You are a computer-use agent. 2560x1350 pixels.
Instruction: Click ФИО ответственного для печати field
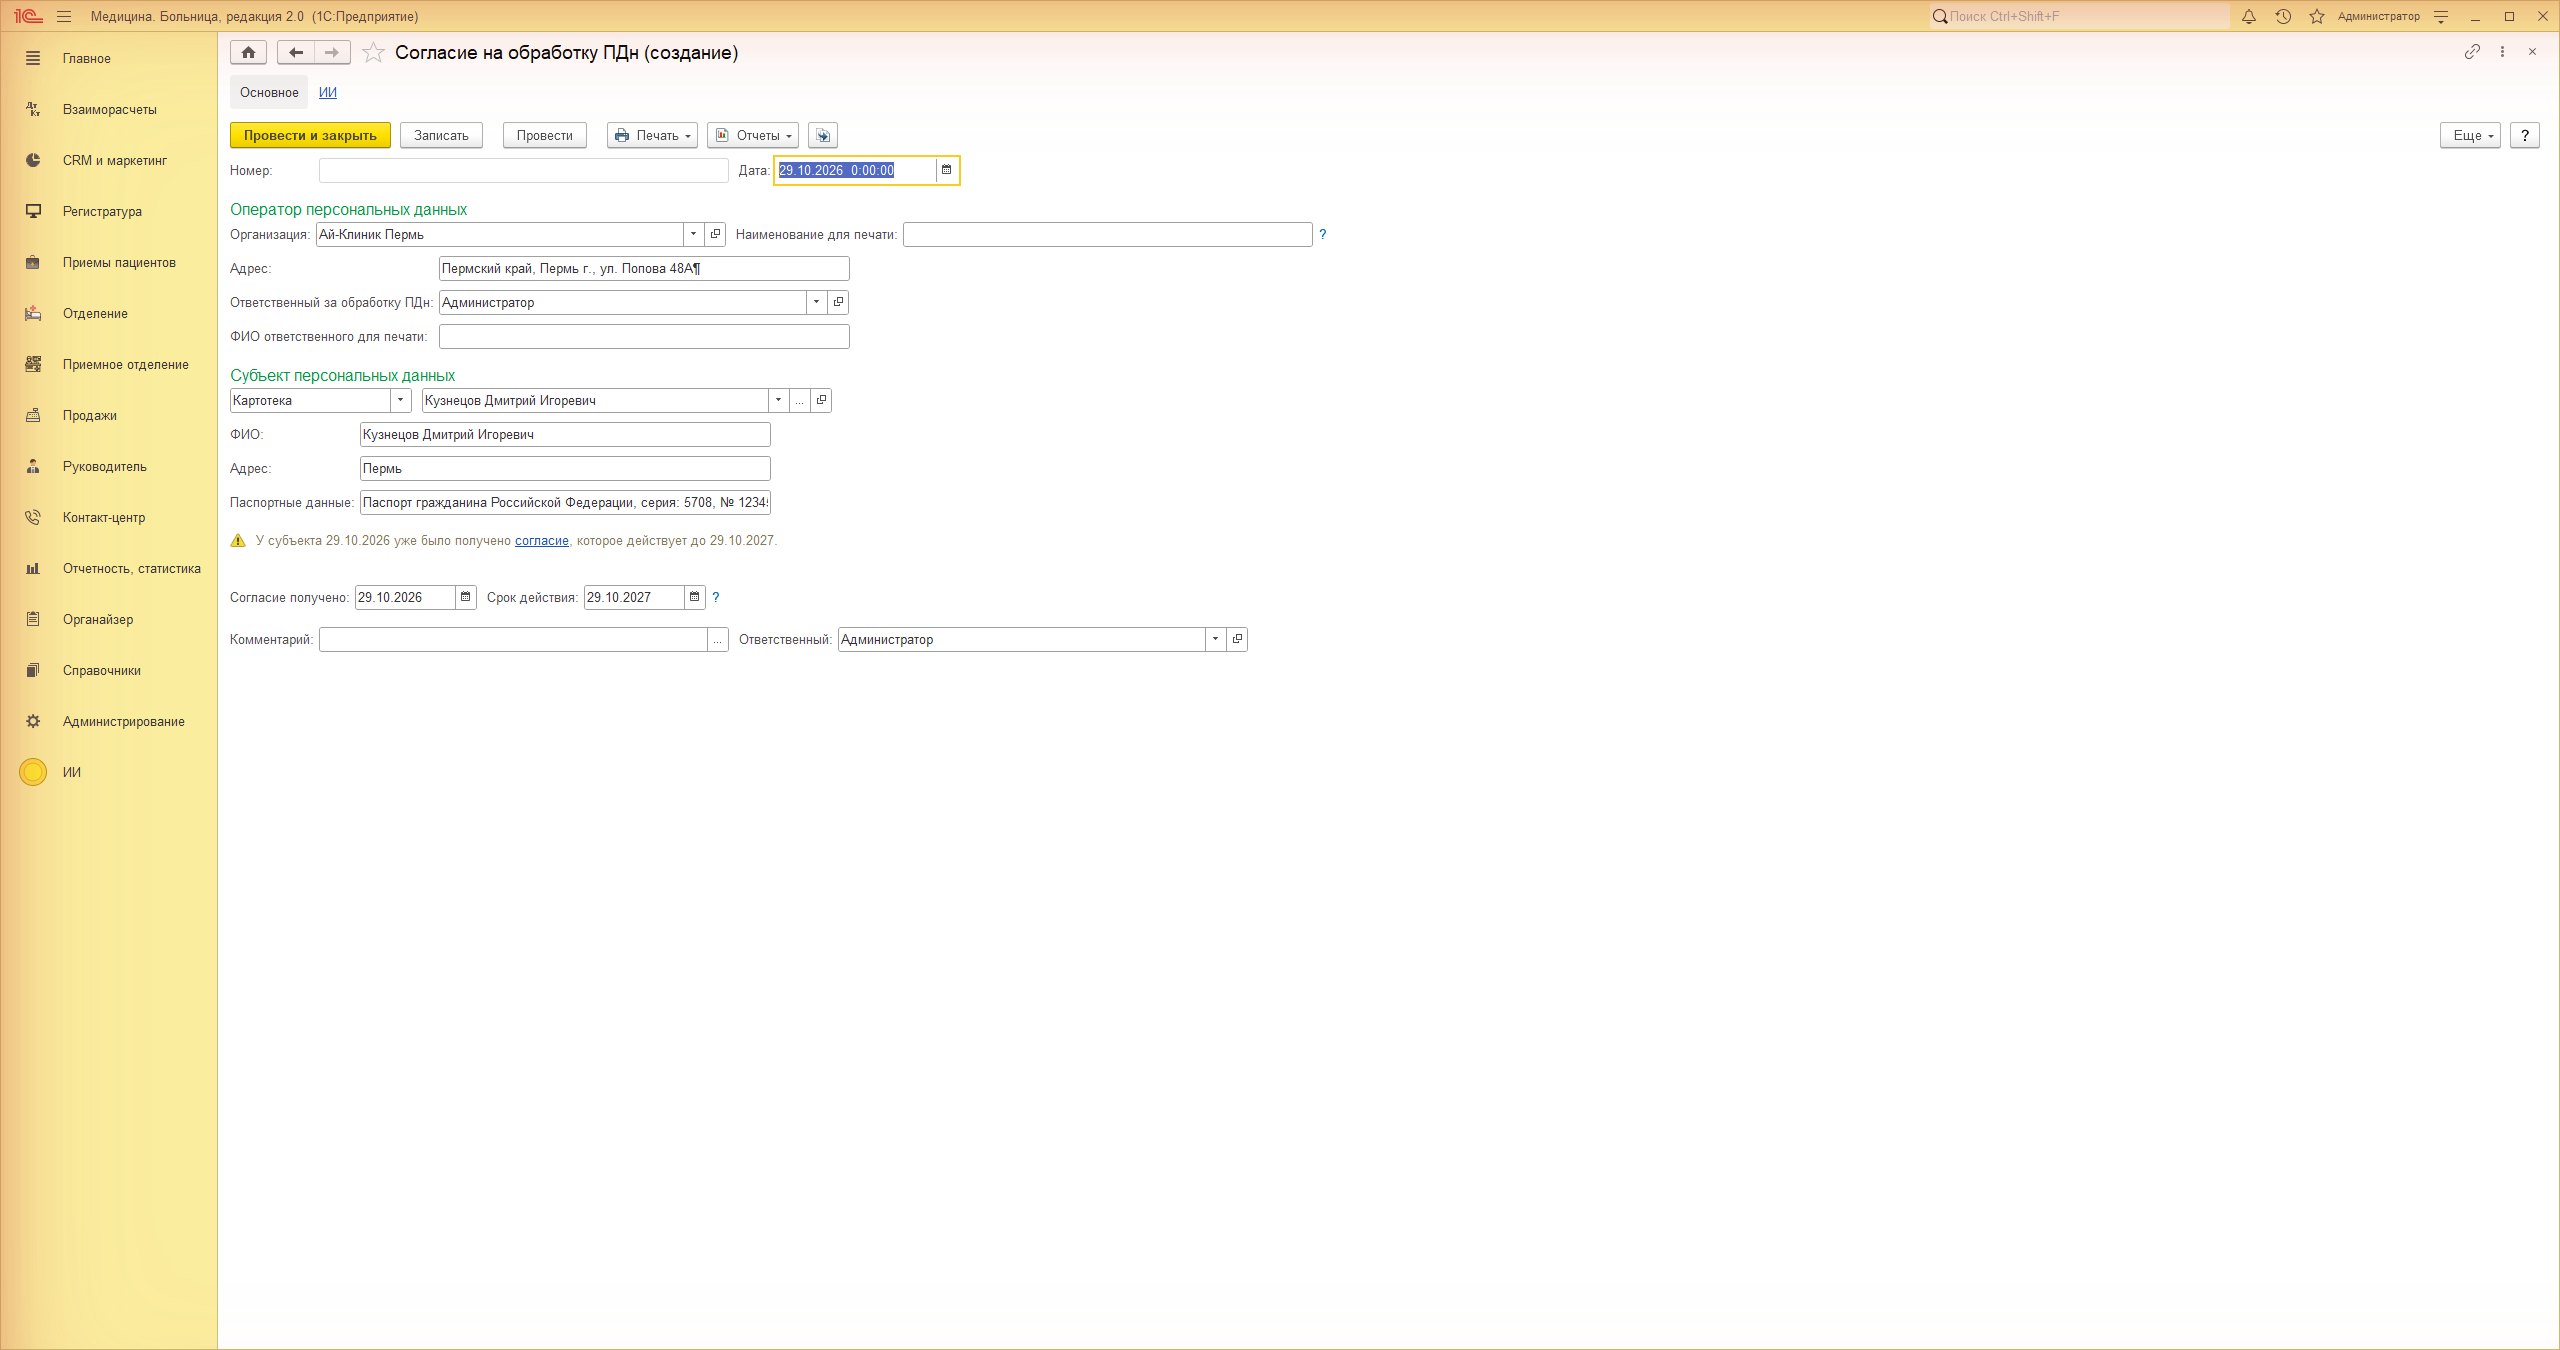(x=644, y=336)
